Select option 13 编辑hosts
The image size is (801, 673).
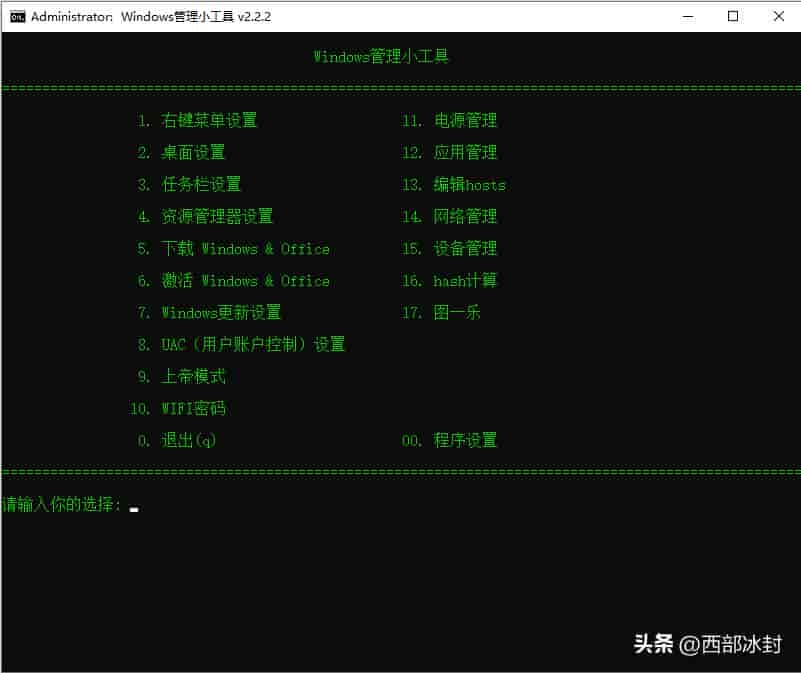[454, 184]
